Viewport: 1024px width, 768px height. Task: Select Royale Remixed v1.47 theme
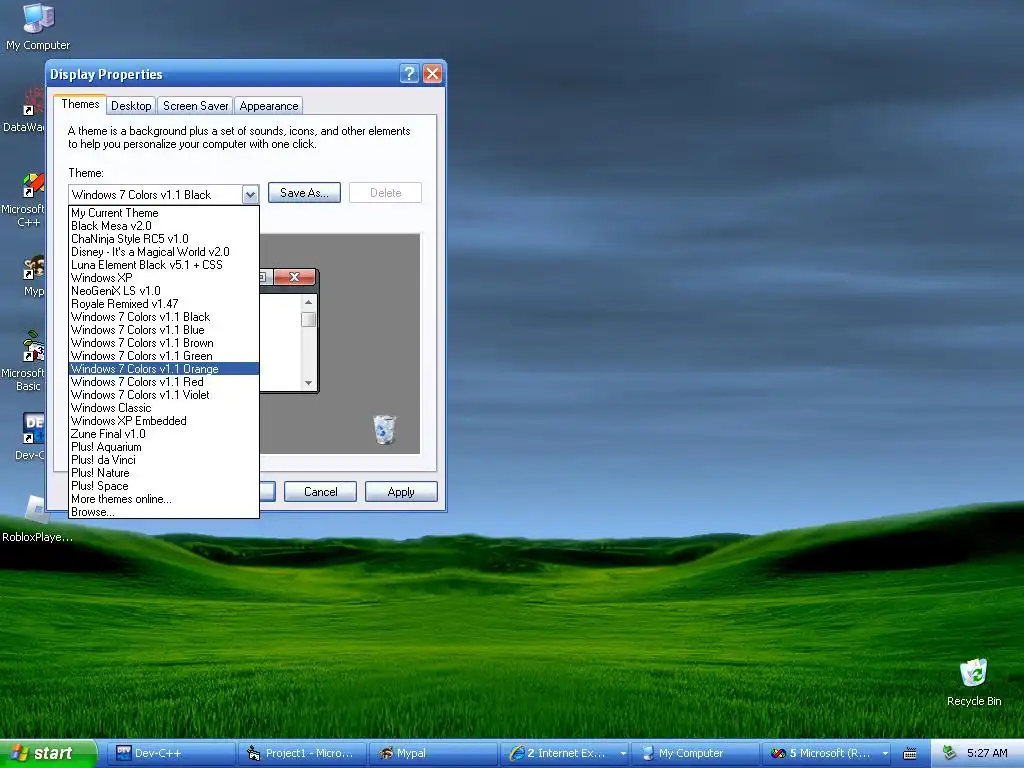pos(164,304)
